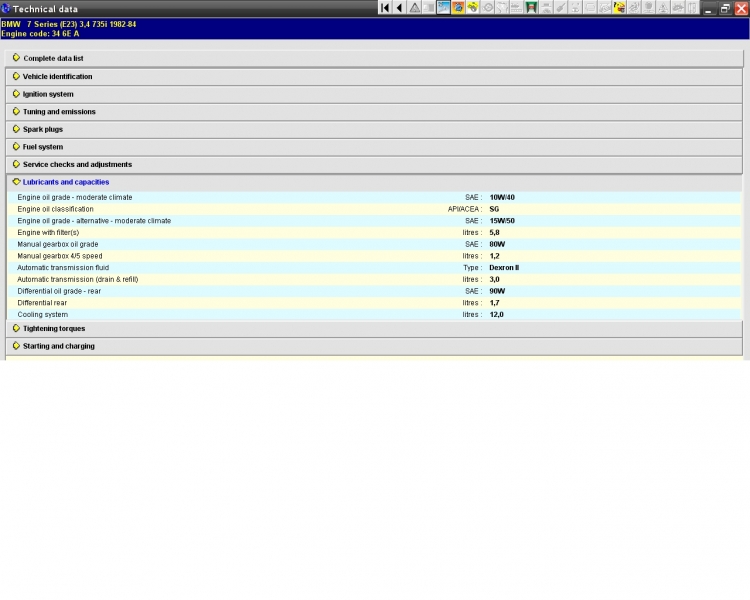This screenshot has height=600, width=750.
Task: Expand Service checks and adjustments
Action: pyautogui.click(x=77, y=164)
